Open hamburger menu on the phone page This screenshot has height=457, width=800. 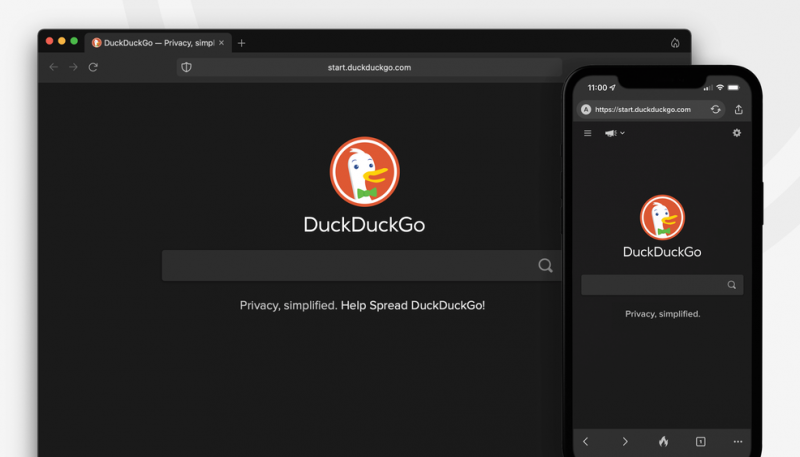pos(587,133)
